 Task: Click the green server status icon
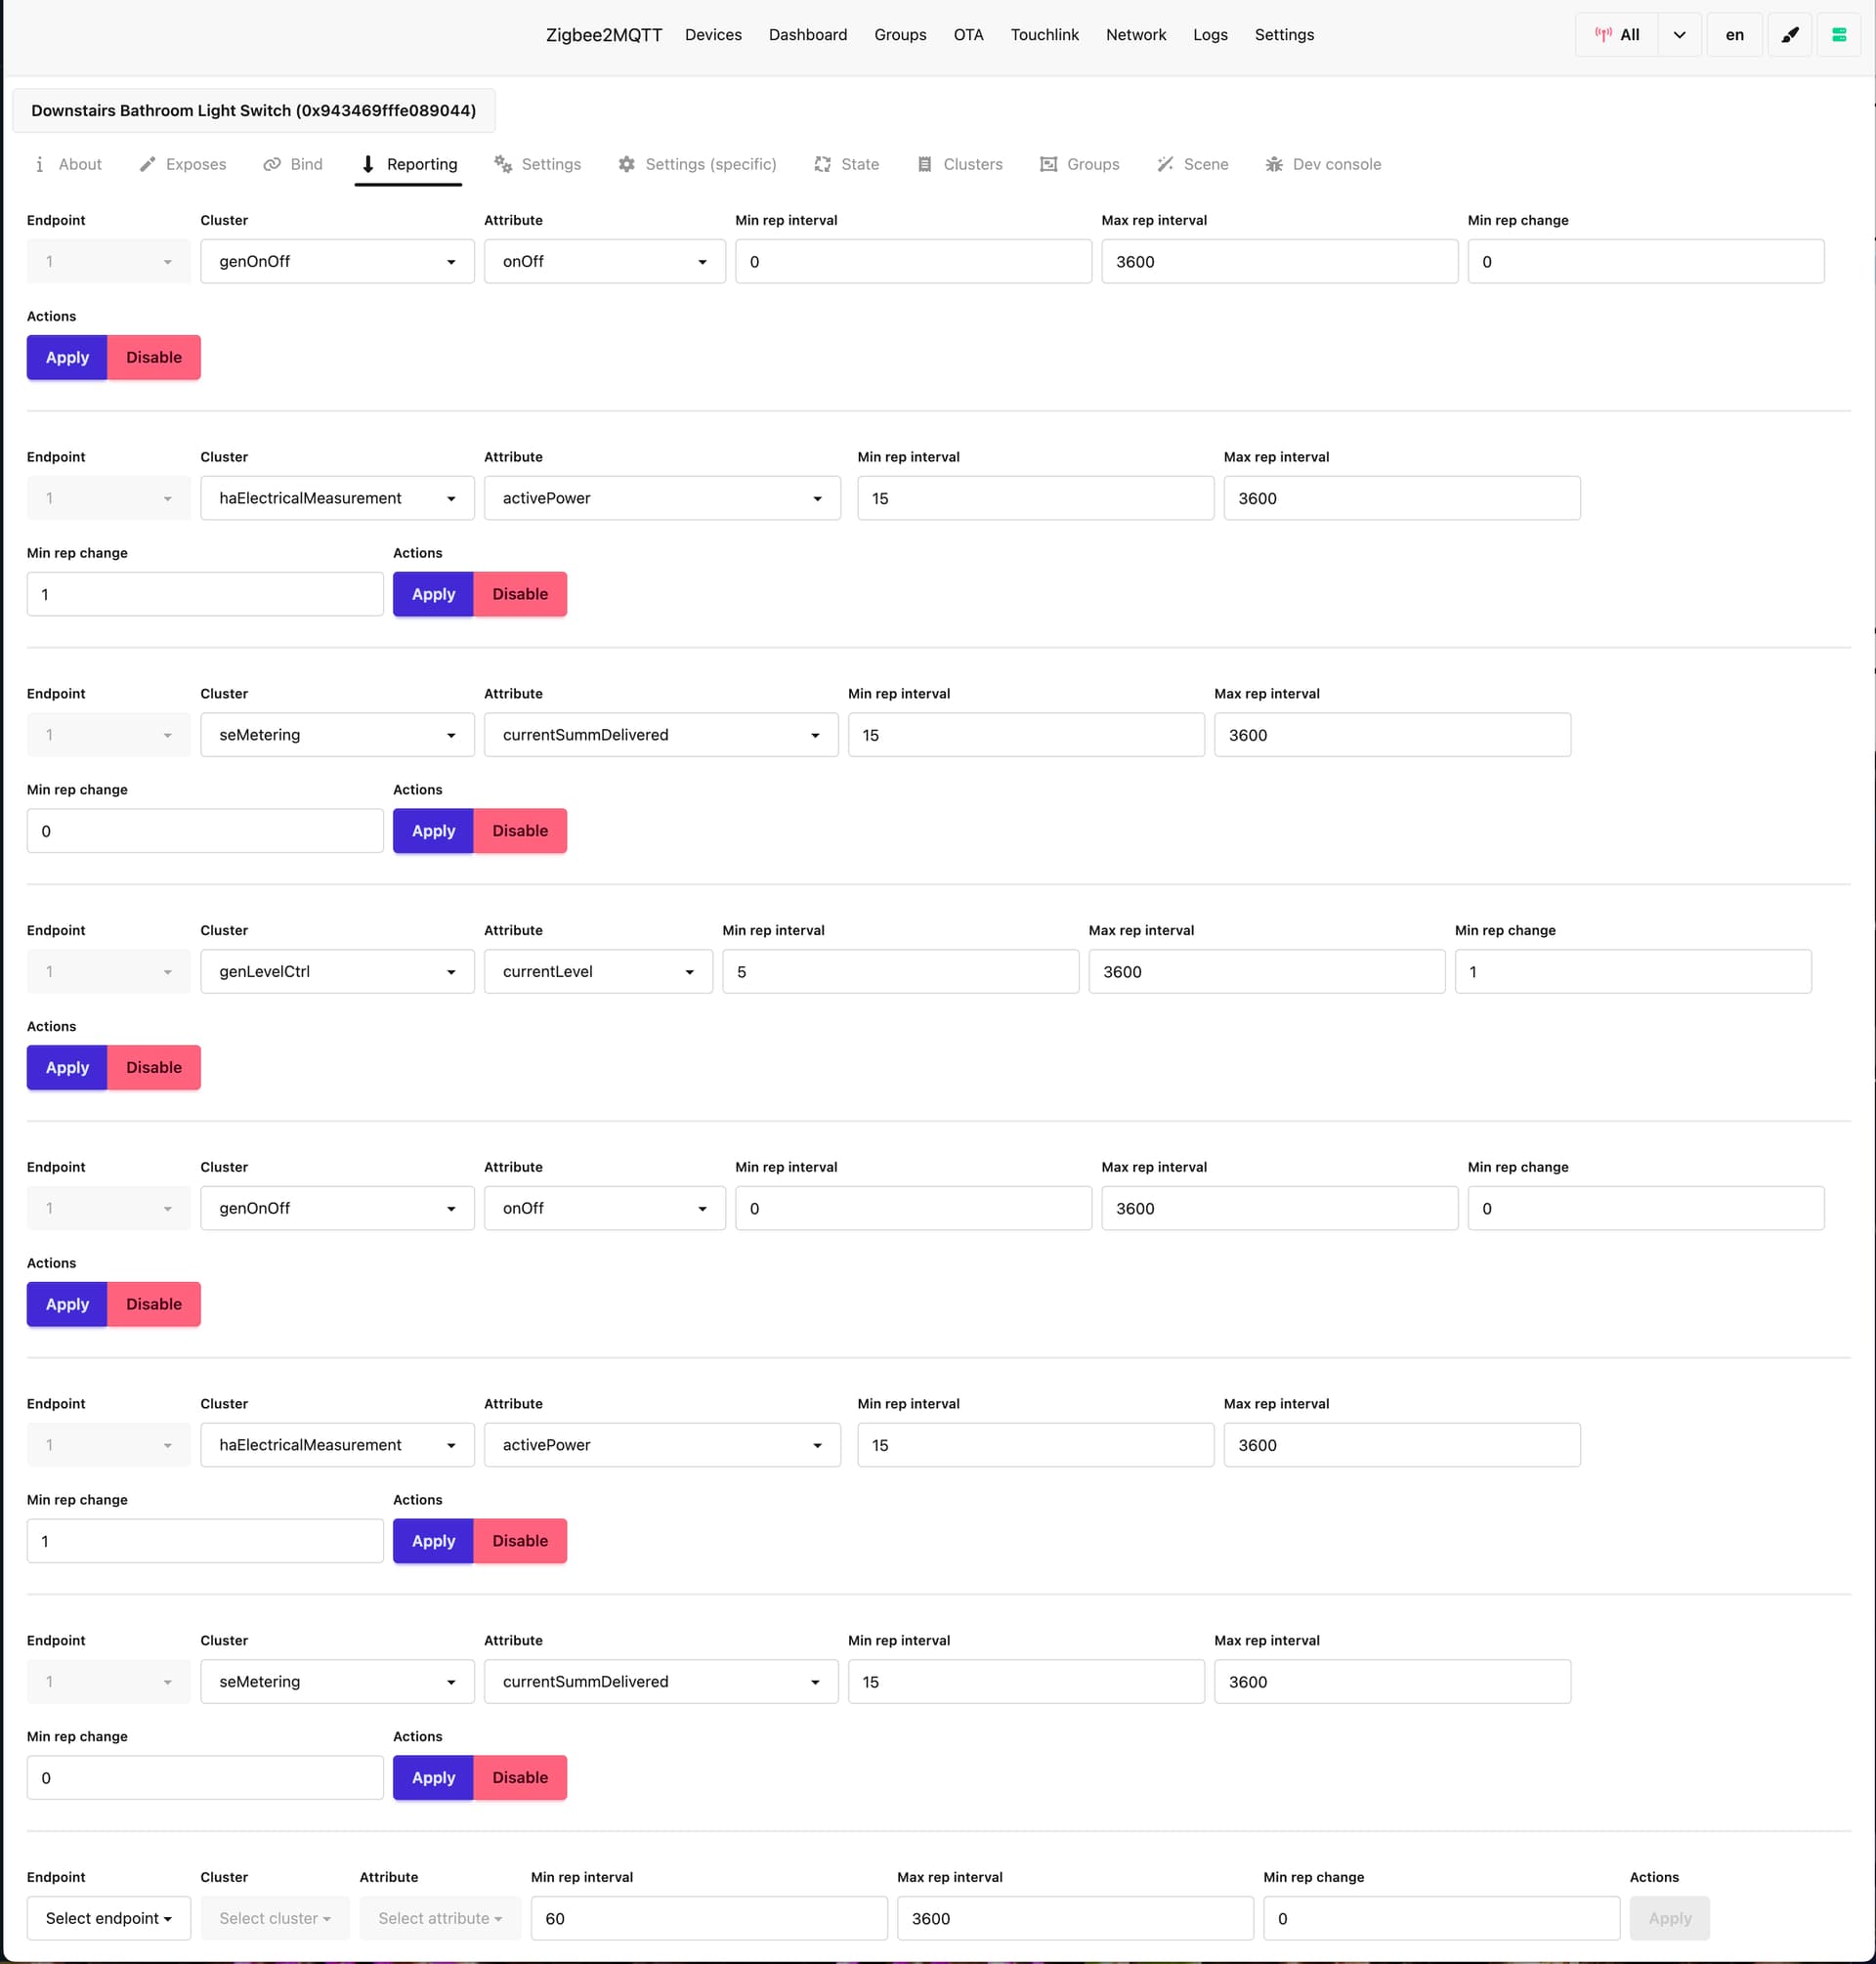1838,35
